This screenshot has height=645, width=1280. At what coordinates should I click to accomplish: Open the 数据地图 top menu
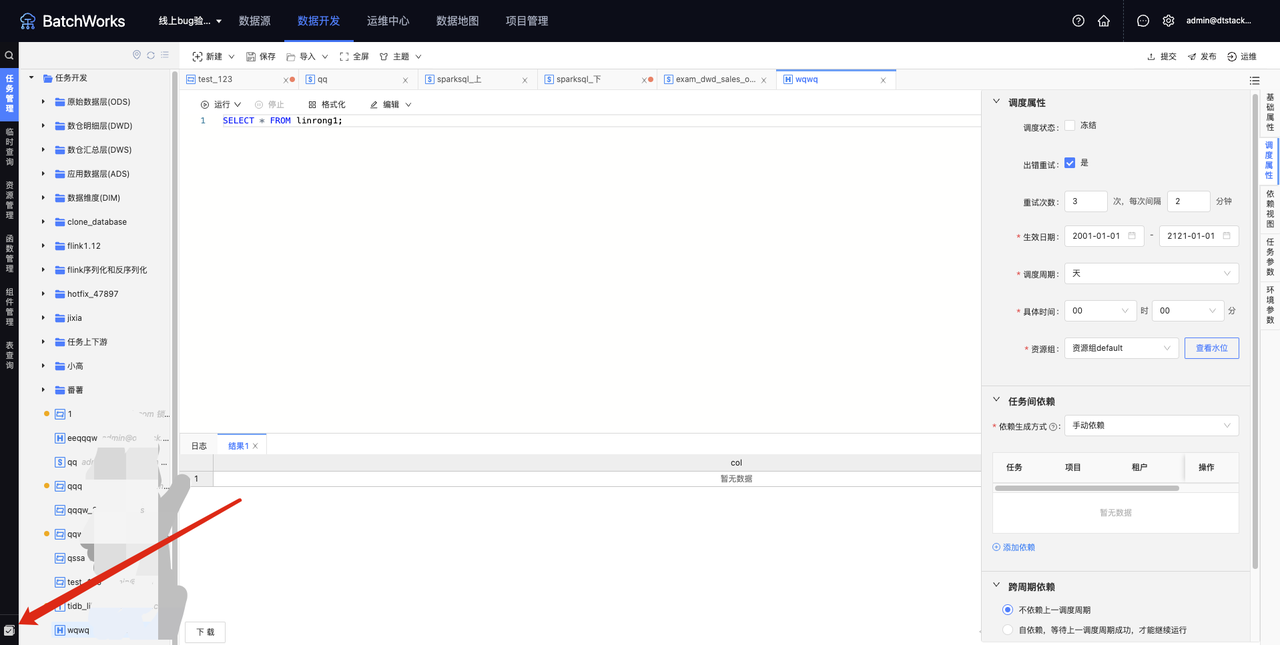pos(458,20)
